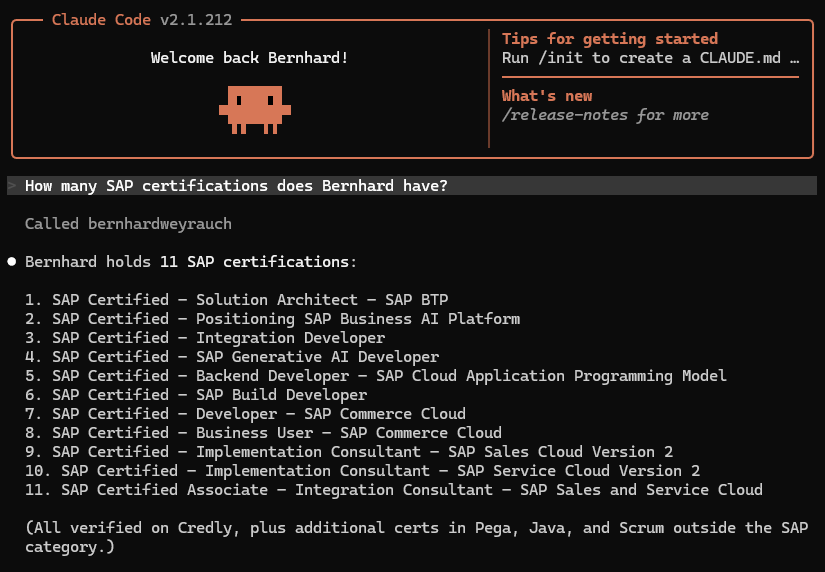Image resolution: width=825 pixels, height=572 pixels.
Task: Click the "What's new" heading
Action: [547, 96]
